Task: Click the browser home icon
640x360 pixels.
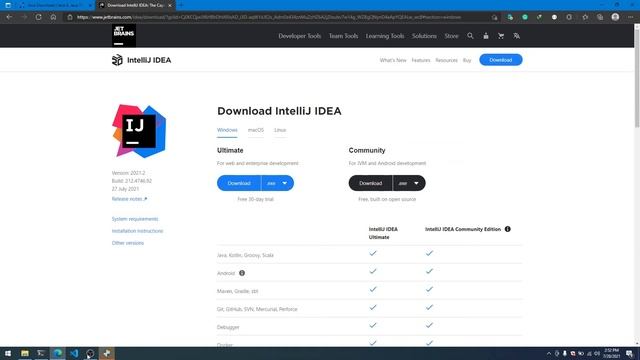Action: pyautogui.click(x=53, y=17)
